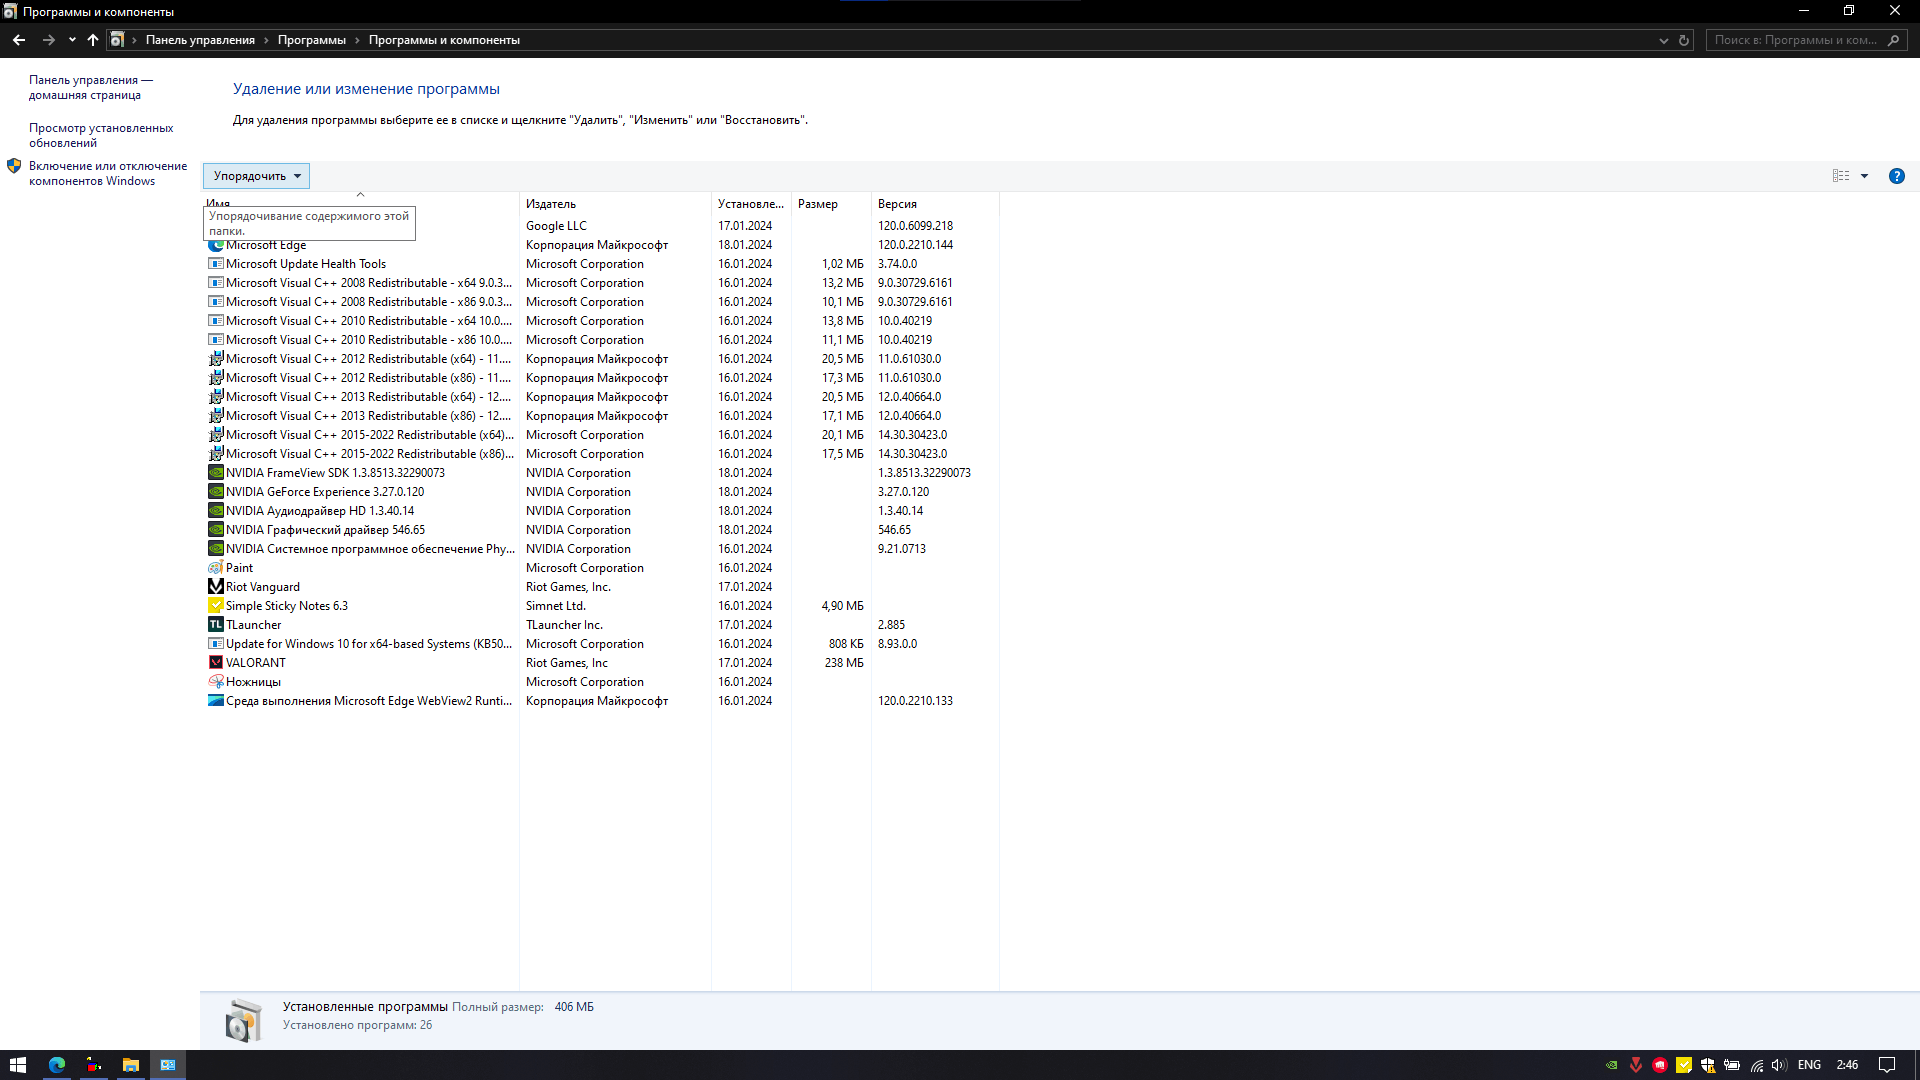Screen dimensions: 1920x1080
Task: Open the notification center button
Action: point(1886,1065)
